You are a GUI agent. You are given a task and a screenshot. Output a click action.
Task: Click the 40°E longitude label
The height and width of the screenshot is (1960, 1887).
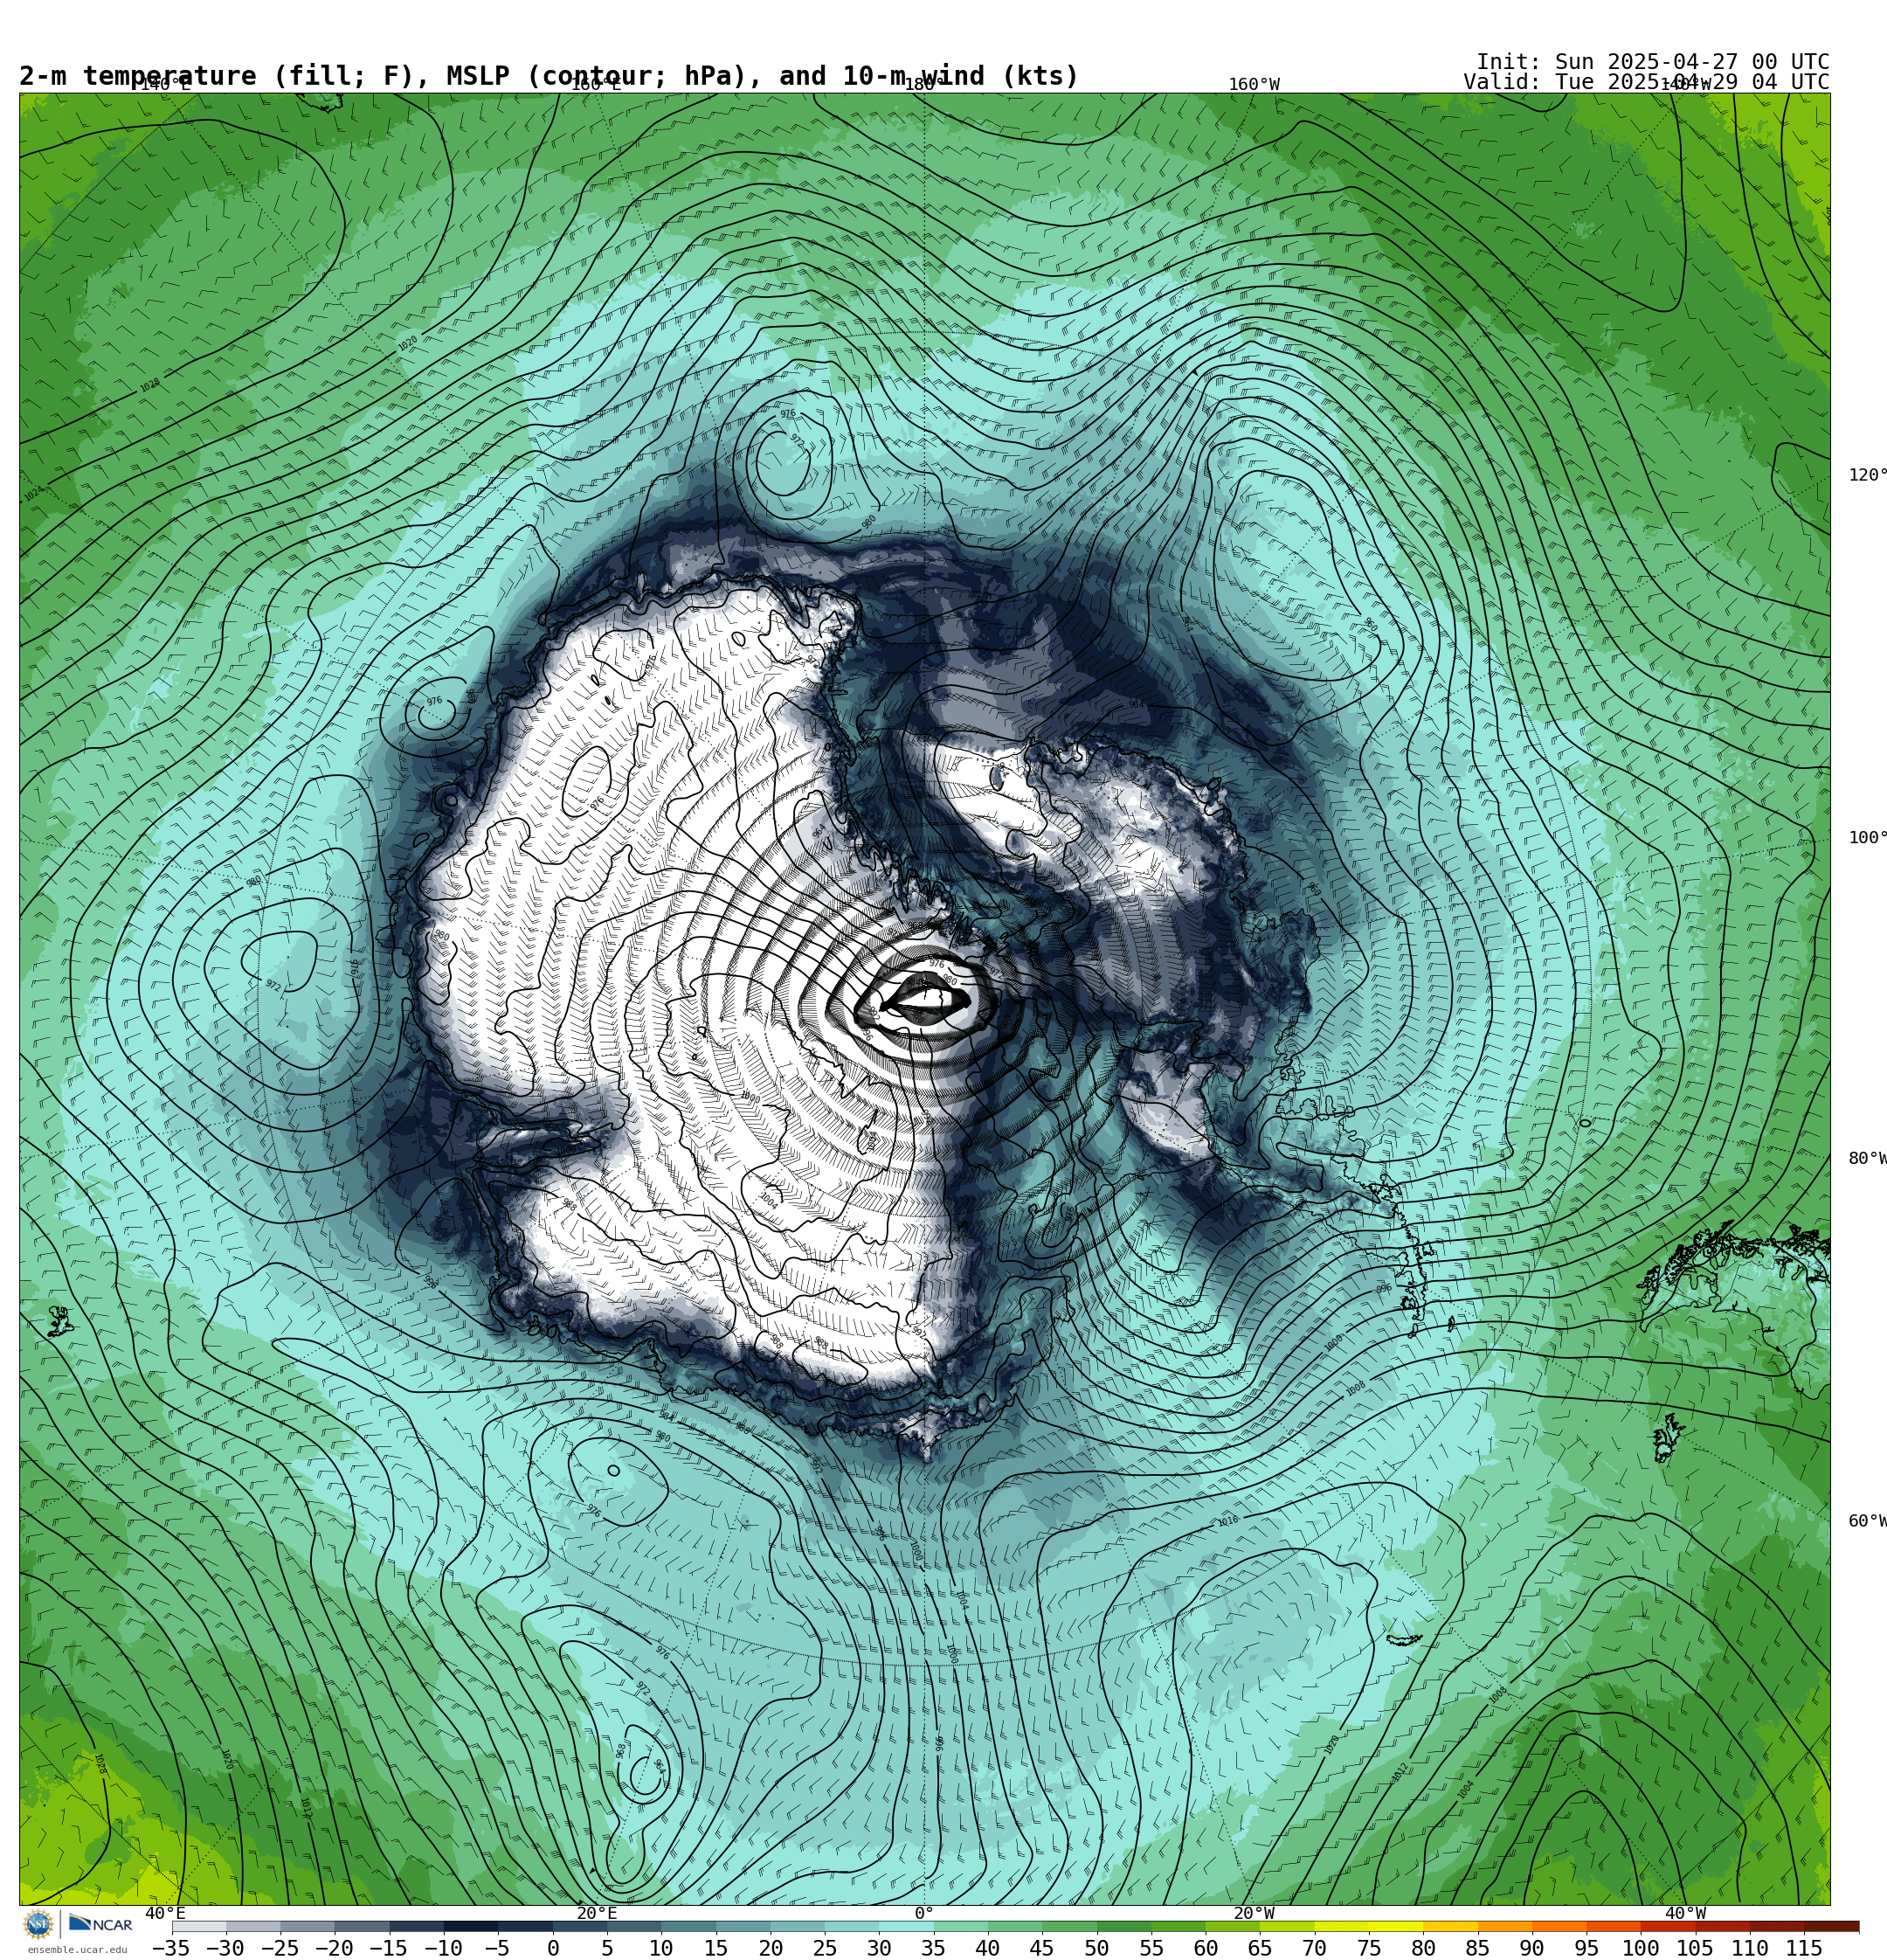pos(165,1913)
